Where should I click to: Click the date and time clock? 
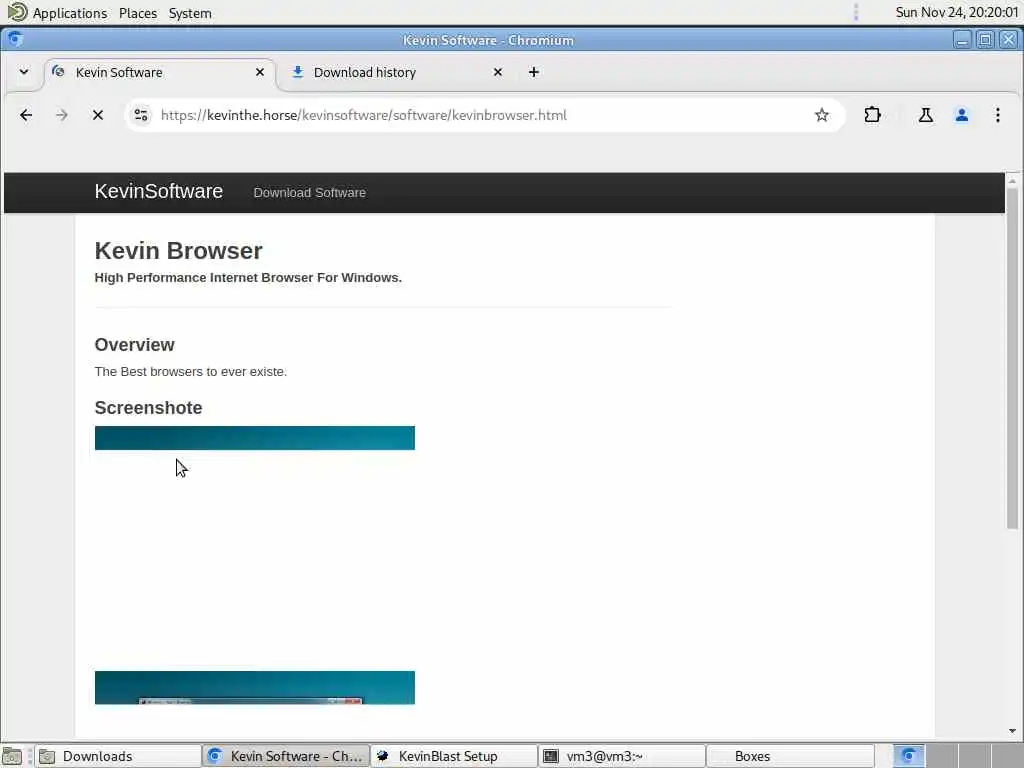tap(957, 12)
